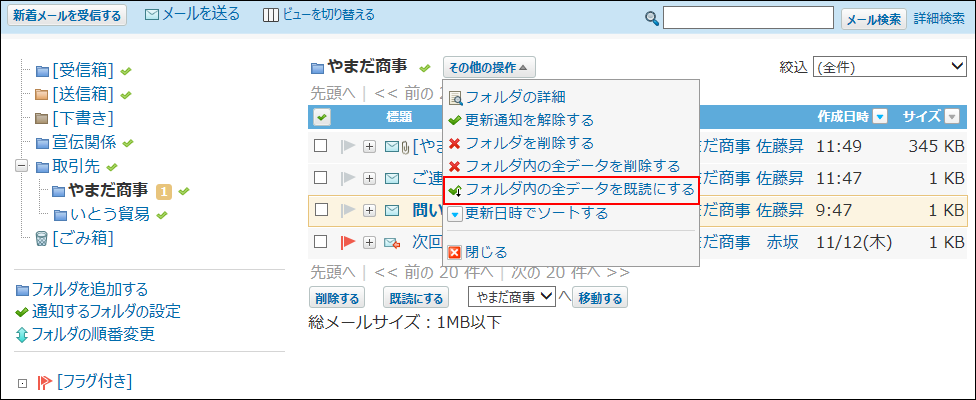Click the フォルダの順番変更 link
The height and width of the screenshot is (400, 976).
point(93,334)
